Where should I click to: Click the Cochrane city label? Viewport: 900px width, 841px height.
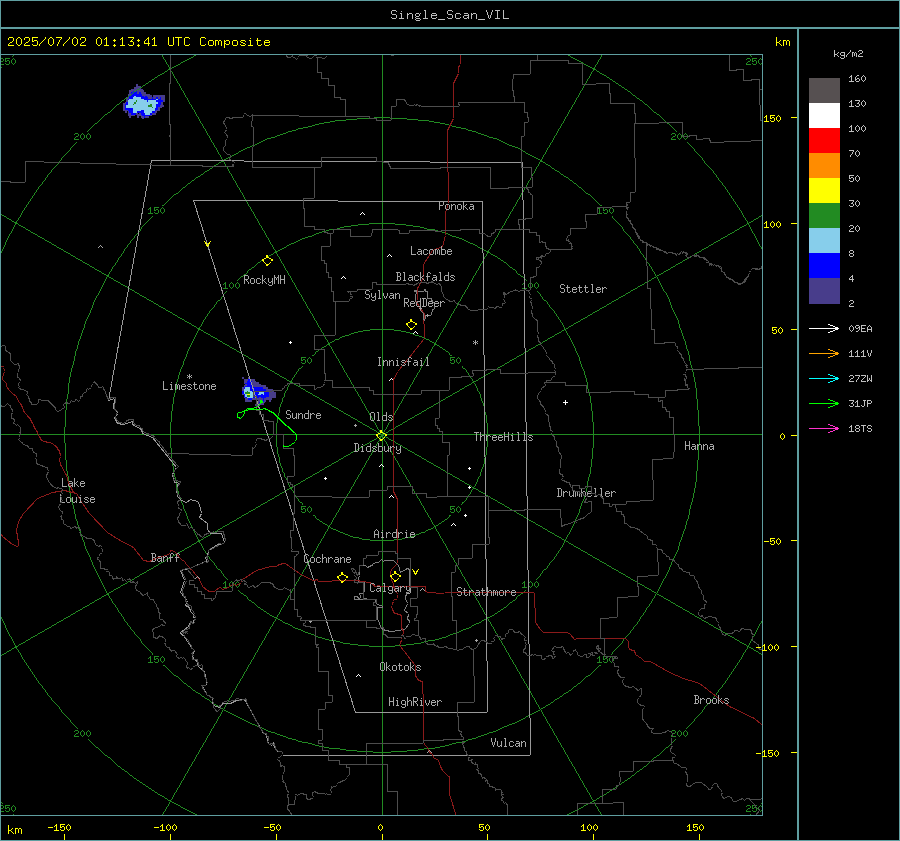327,559
